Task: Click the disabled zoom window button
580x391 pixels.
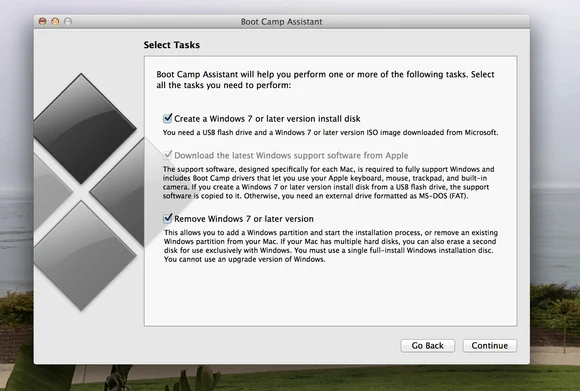Action: (x=68, y=21)
